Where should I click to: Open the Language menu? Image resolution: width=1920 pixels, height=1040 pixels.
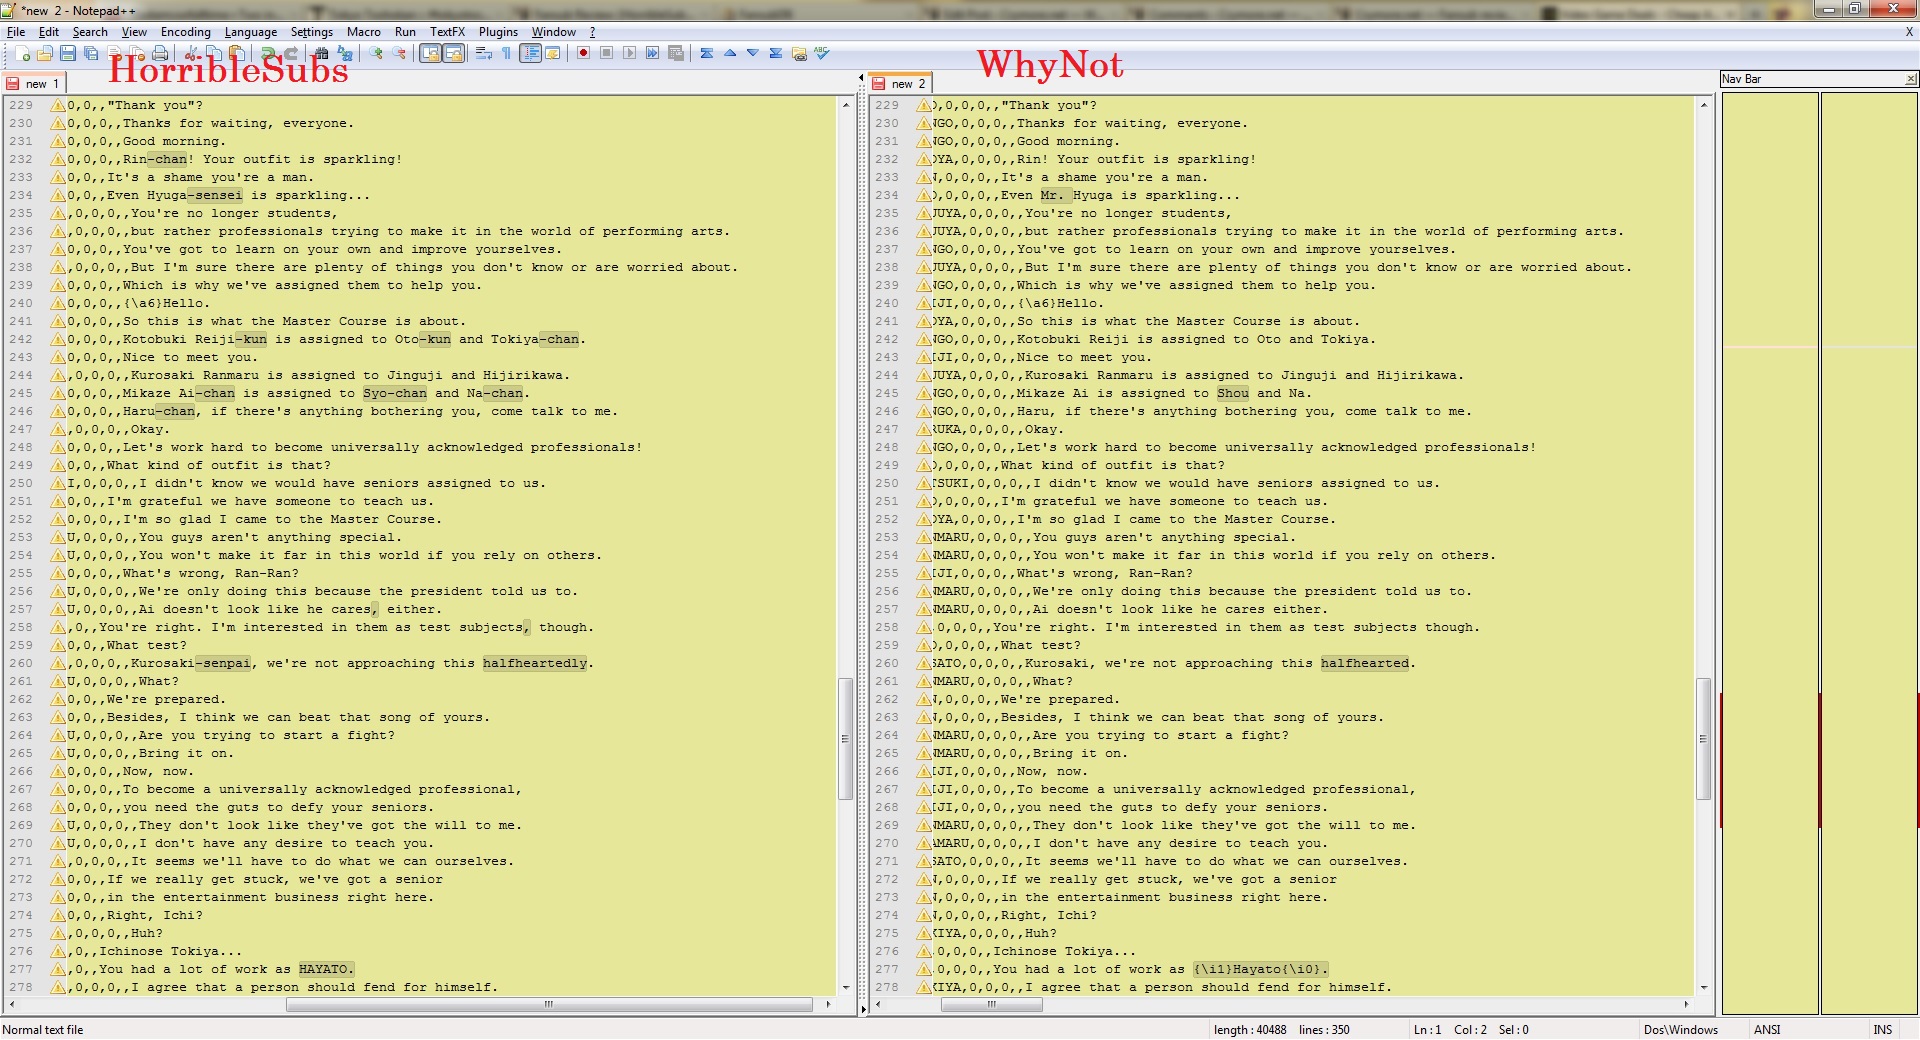[x=251, y=32]
